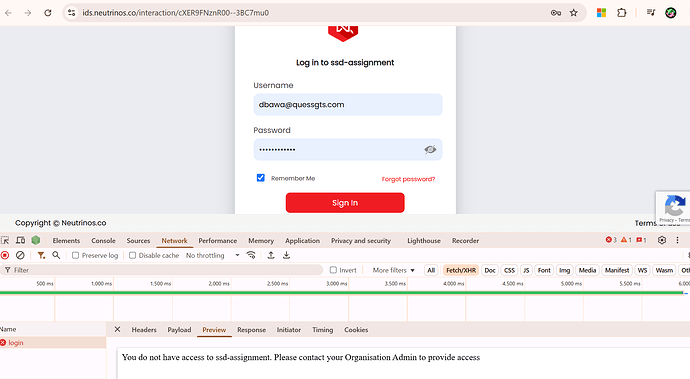Image resolution: width=690 pixels, height=379 pixels.
Task: View the raw Response tab
Action: (x=251, y=330)
